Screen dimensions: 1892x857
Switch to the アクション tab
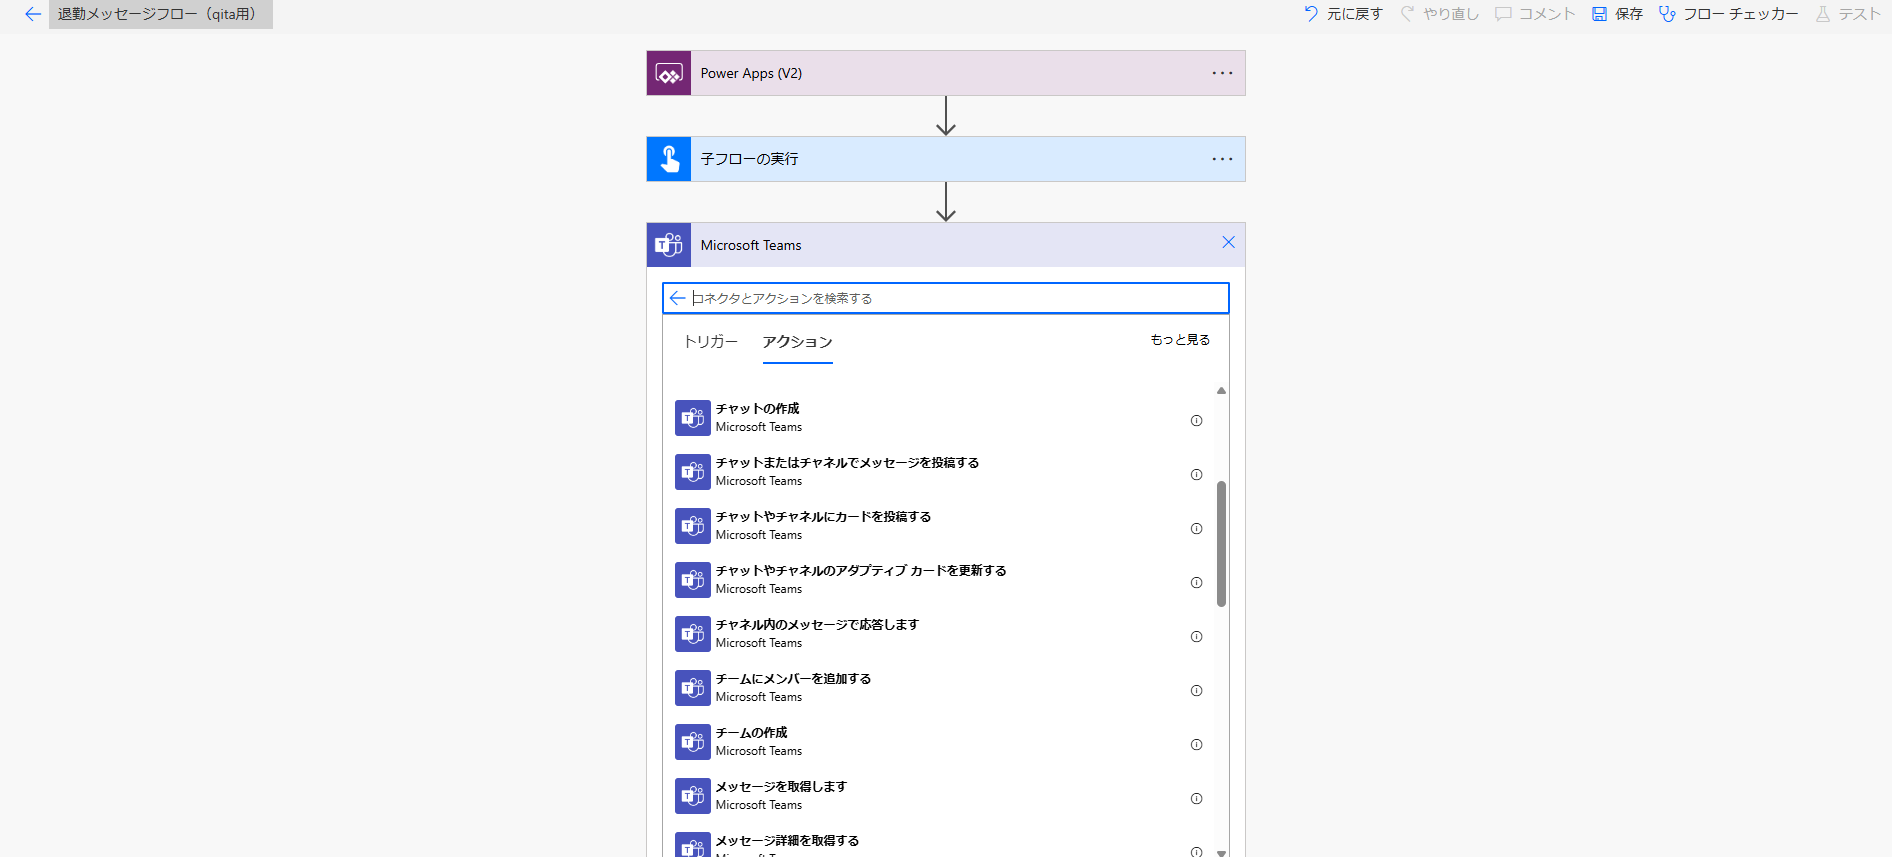pos(797,342)
